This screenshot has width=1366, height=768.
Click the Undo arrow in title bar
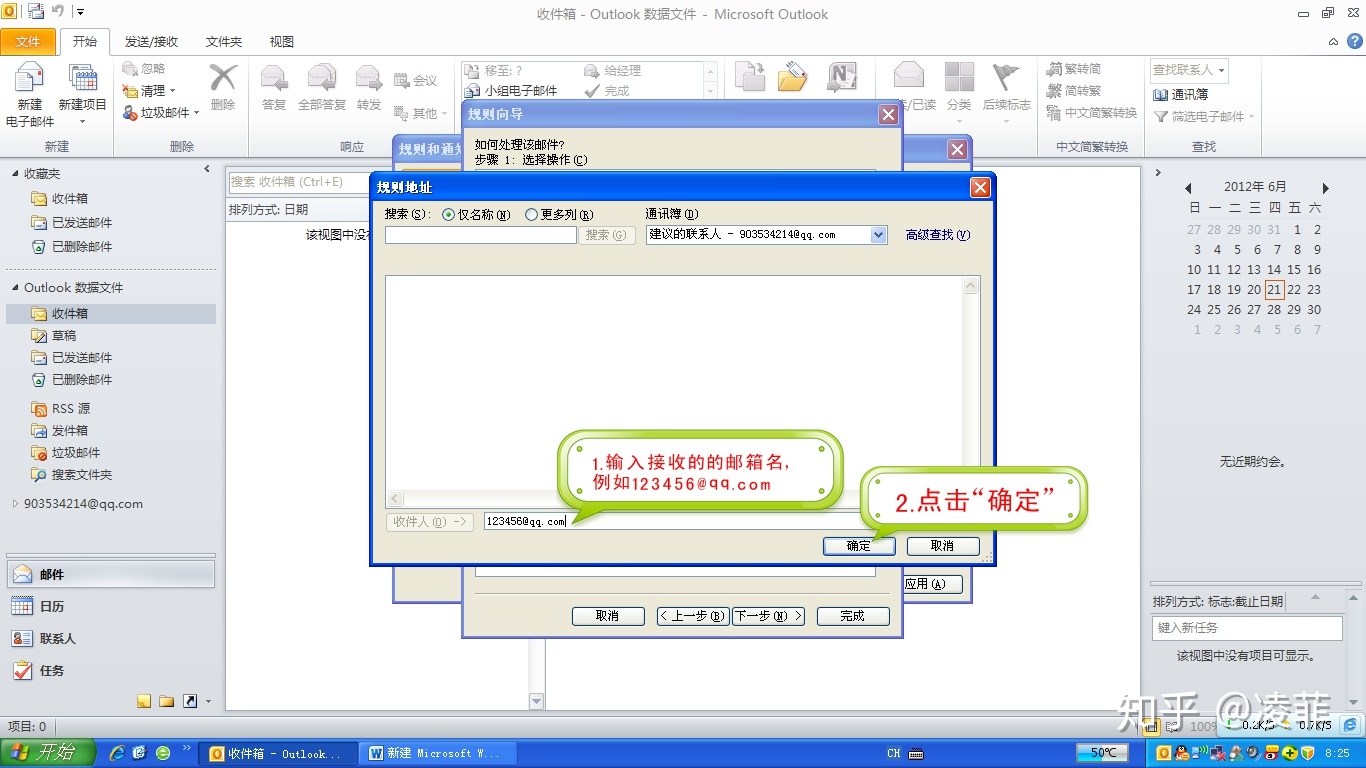coord(58,12)
